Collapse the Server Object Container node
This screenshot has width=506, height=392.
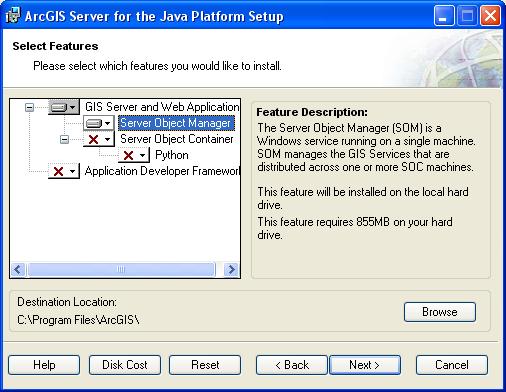click(x=64, y=139)
